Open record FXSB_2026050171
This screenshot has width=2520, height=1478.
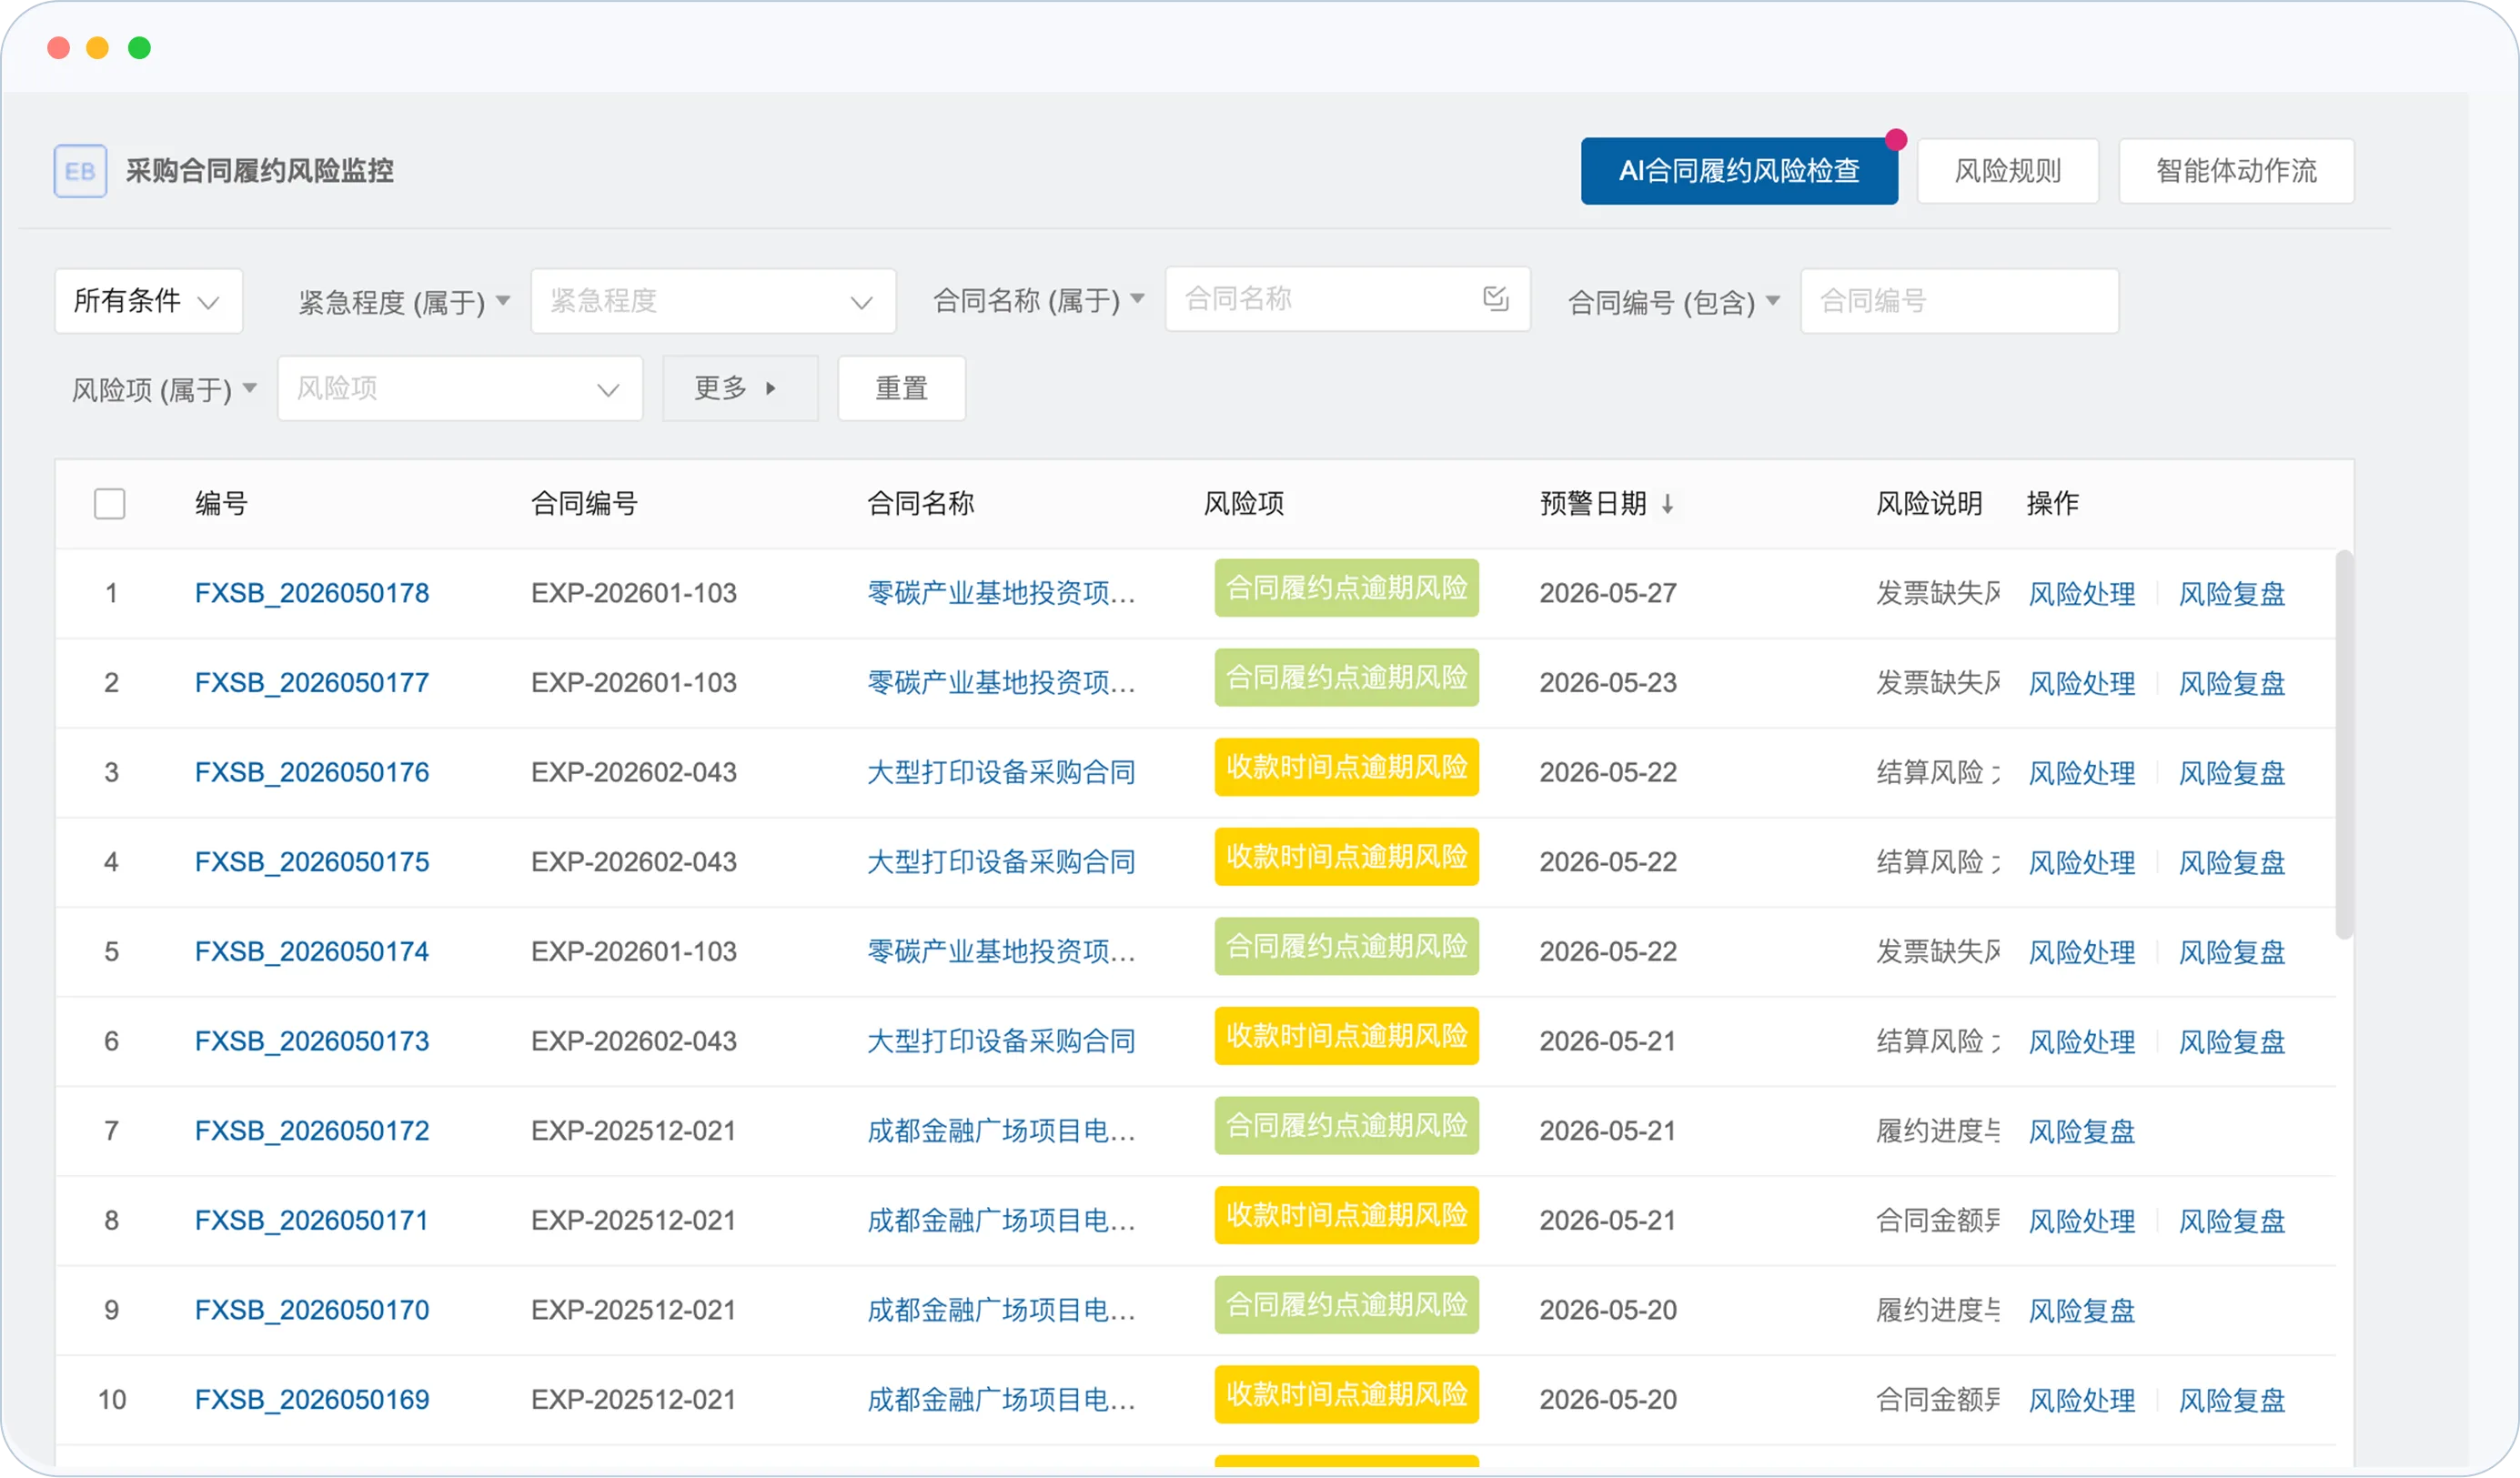312,1221
